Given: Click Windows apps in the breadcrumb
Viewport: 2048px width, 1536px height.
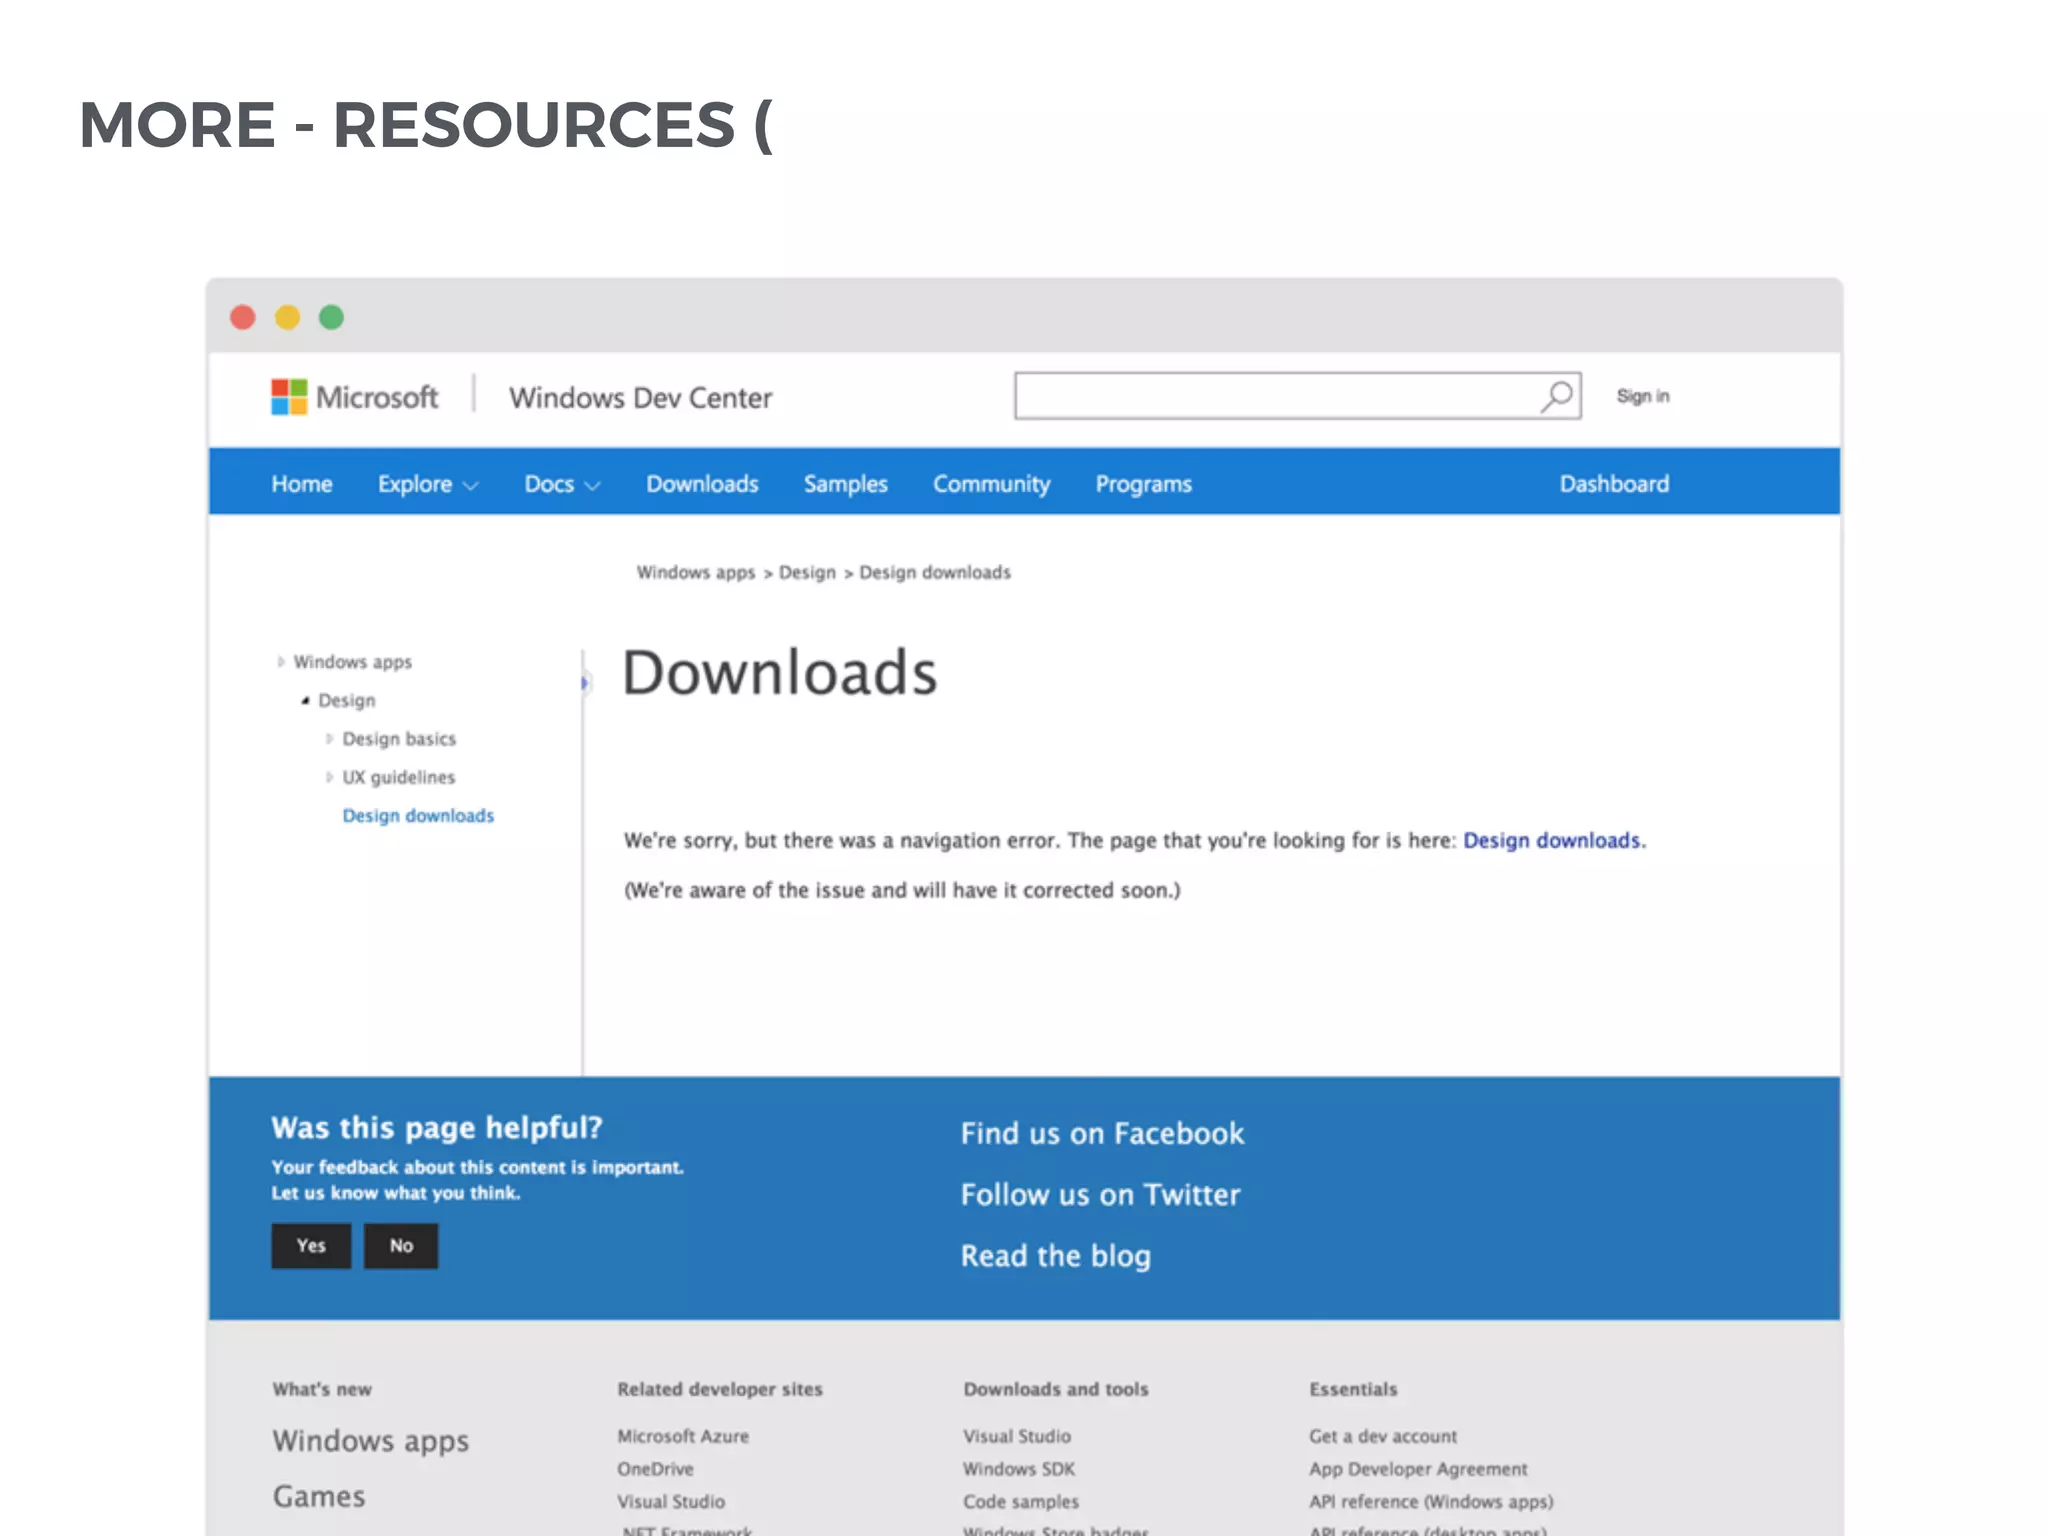Looking at the screenshot, I should [x=696, y=572].
